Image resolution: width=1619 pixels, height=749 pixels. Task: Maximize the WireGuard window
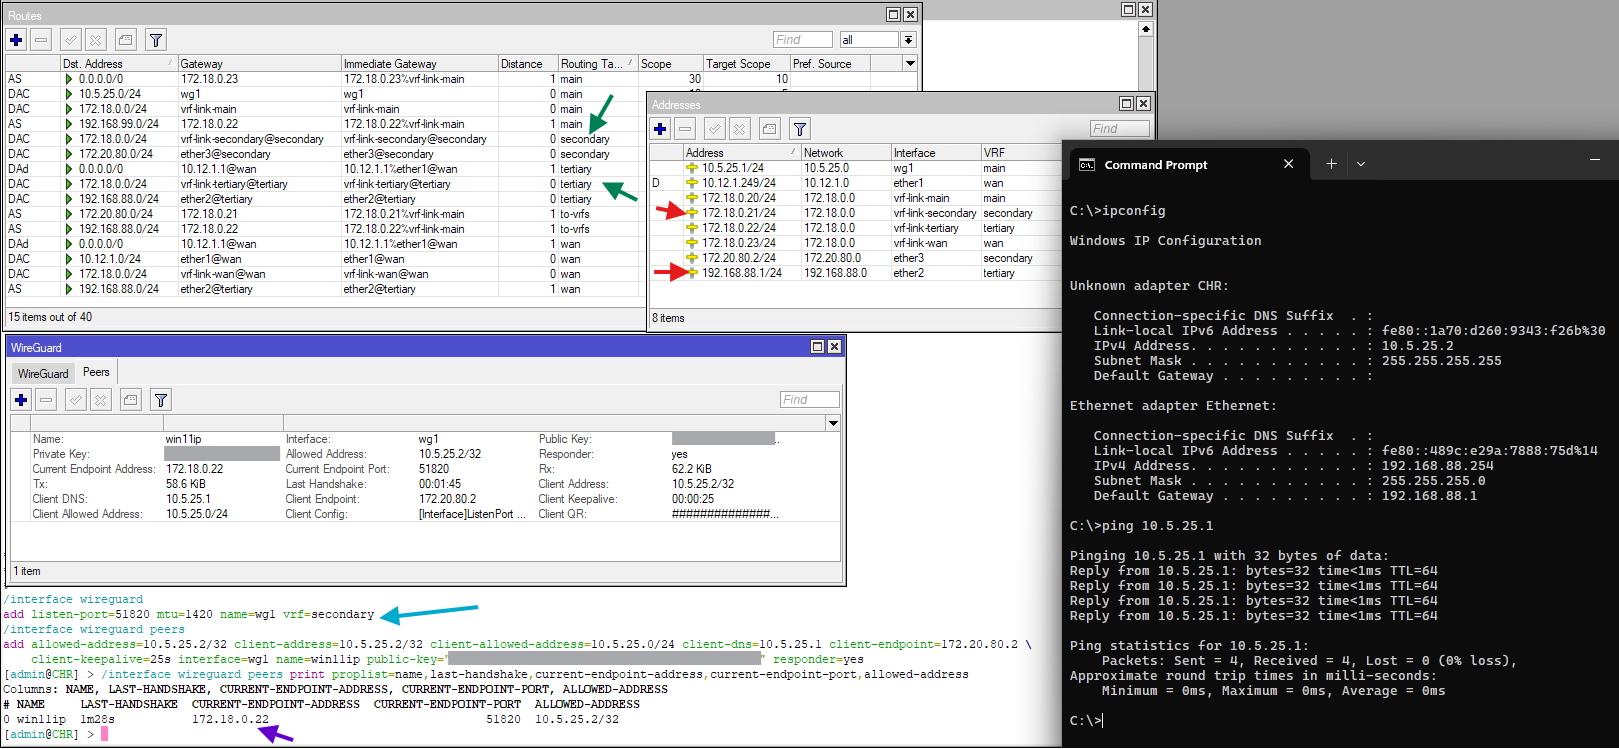[x=817, y=347]
